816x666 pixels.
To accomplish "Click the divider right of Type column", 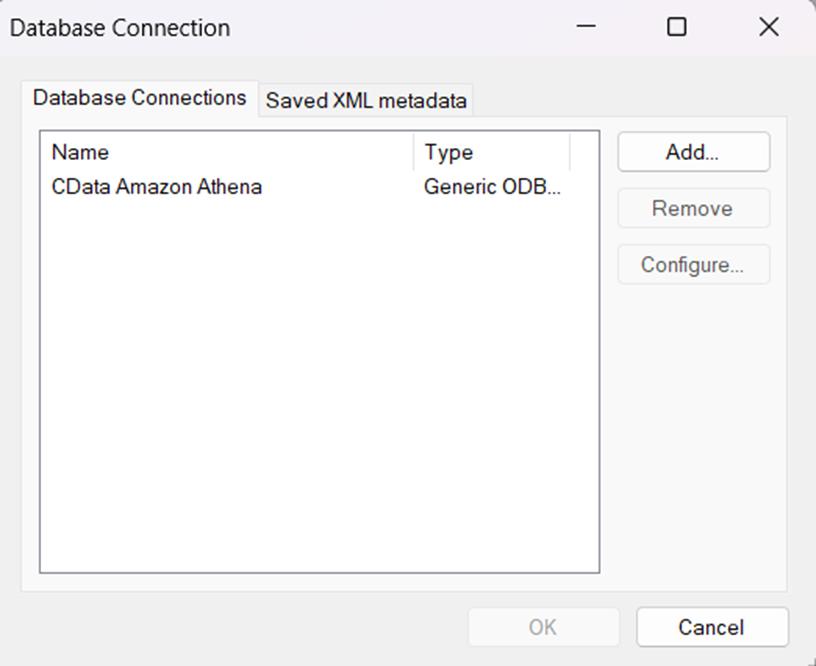I will click(570, 153).
